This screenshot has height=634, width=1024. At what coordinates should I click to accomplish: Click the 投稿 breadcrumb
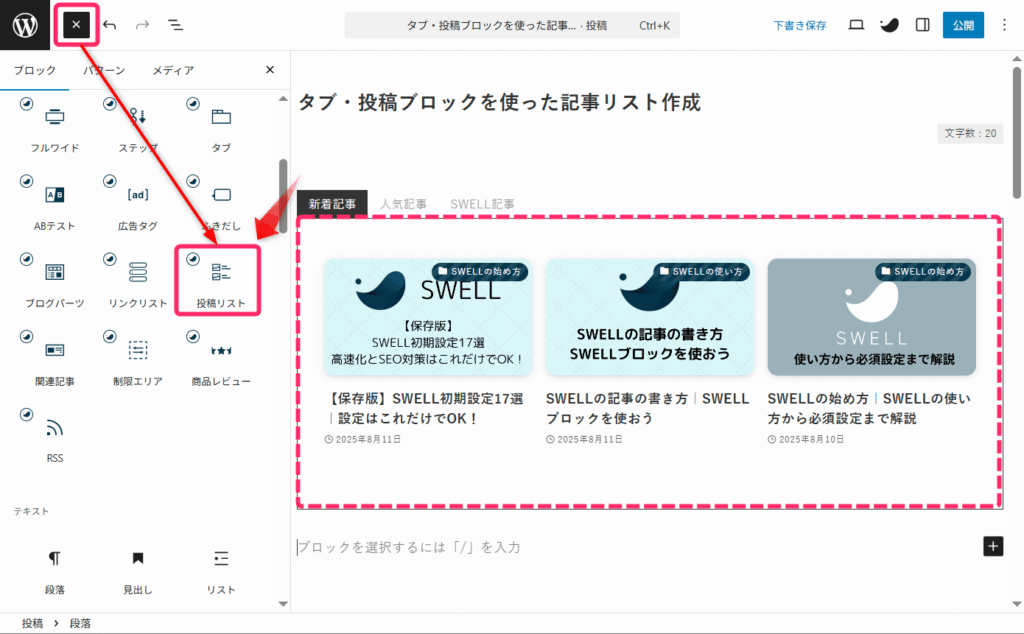tap(32, 623)
